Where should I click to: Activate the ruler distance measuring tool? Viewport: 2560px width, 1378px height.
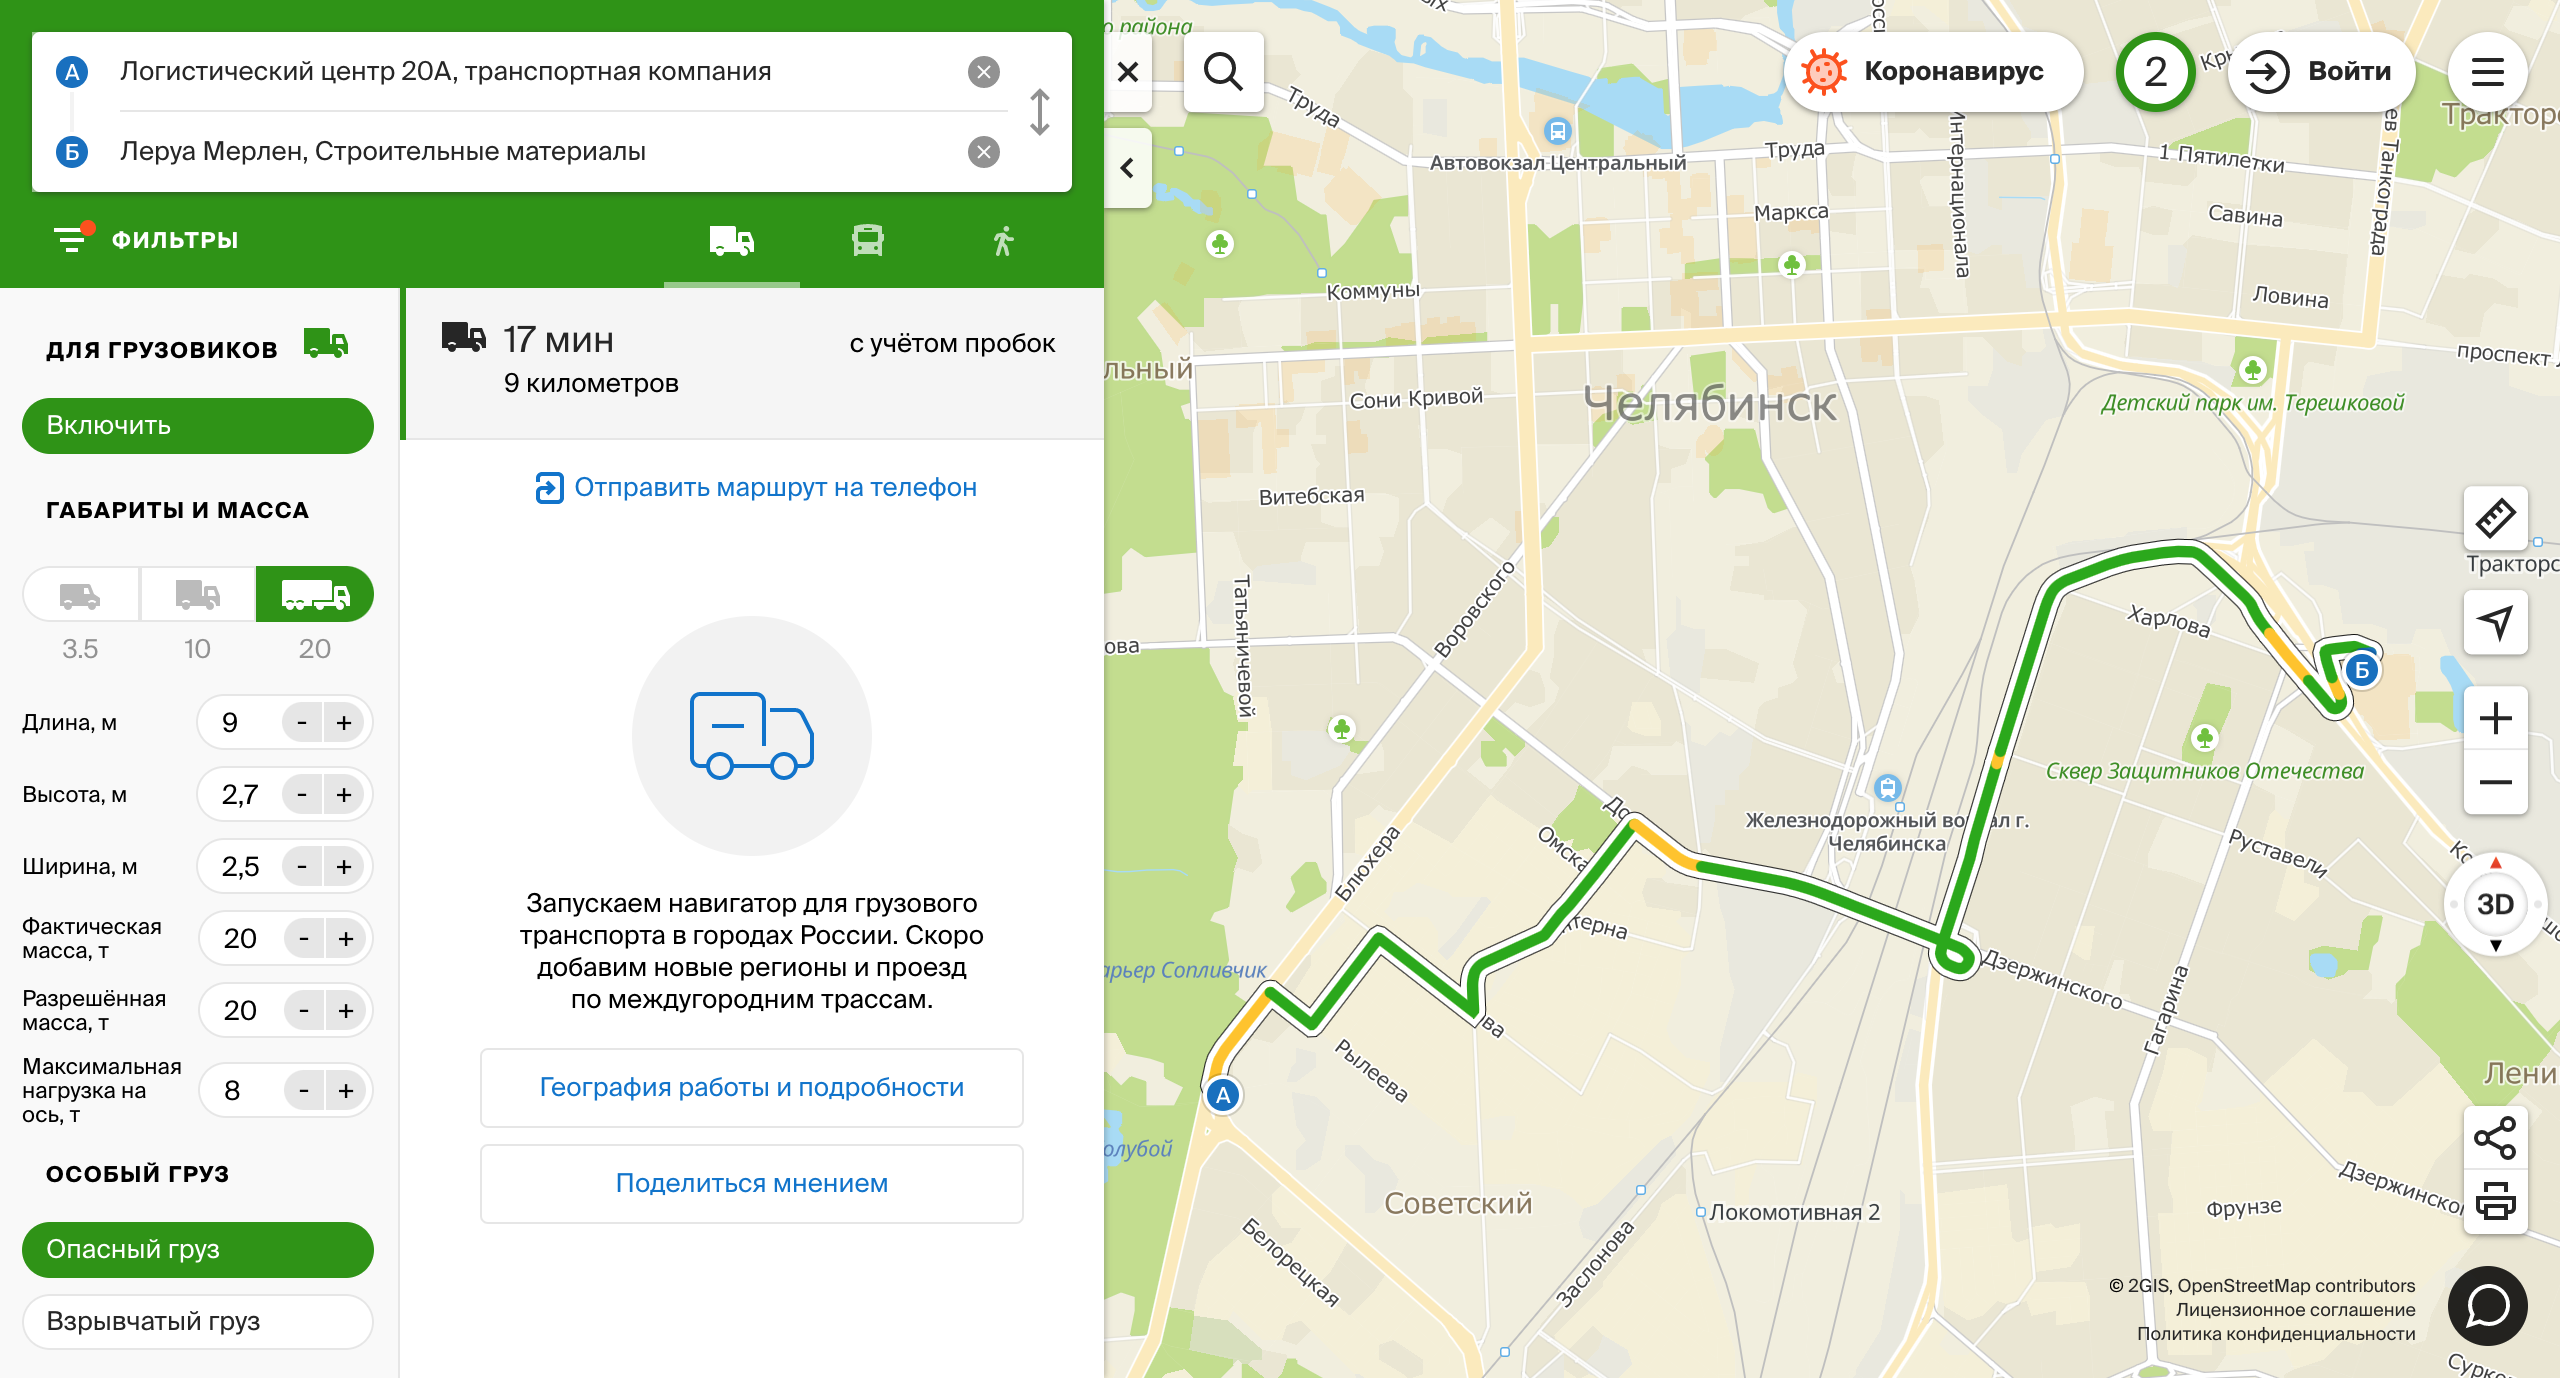(x=2495, y=519)
